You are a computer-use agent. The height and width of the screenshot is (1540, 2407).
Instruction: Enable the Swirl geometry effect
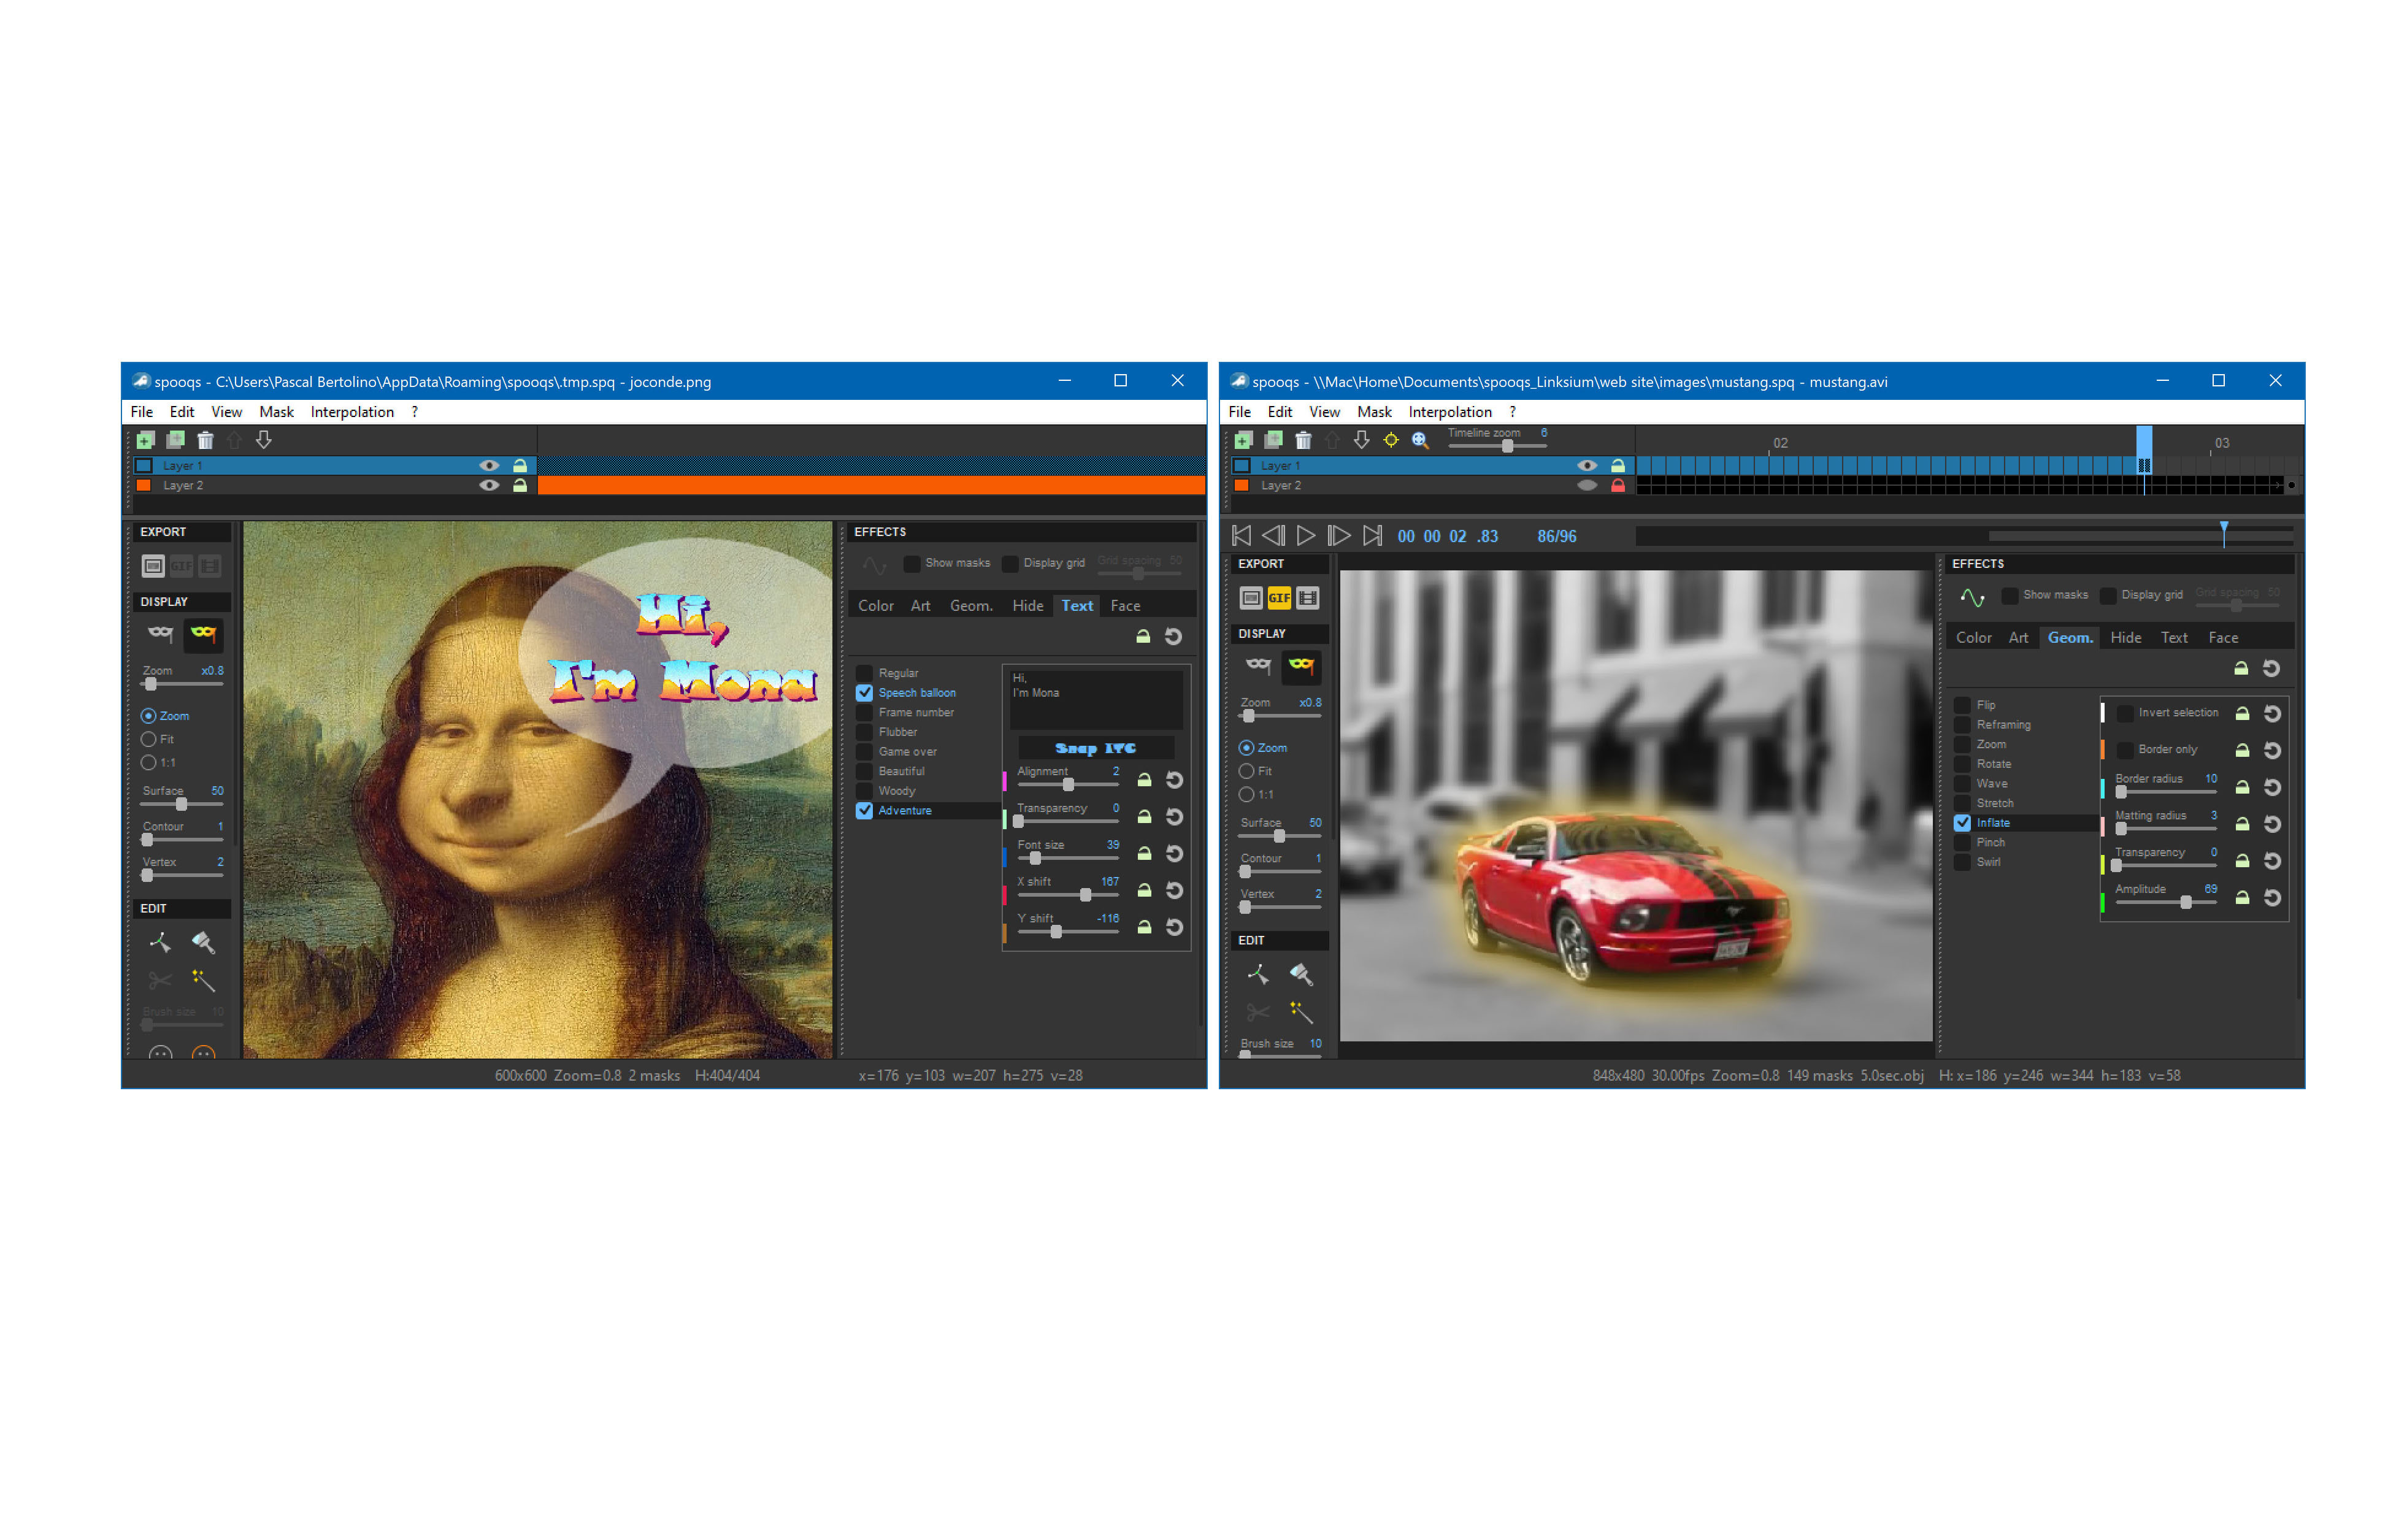1963,861
